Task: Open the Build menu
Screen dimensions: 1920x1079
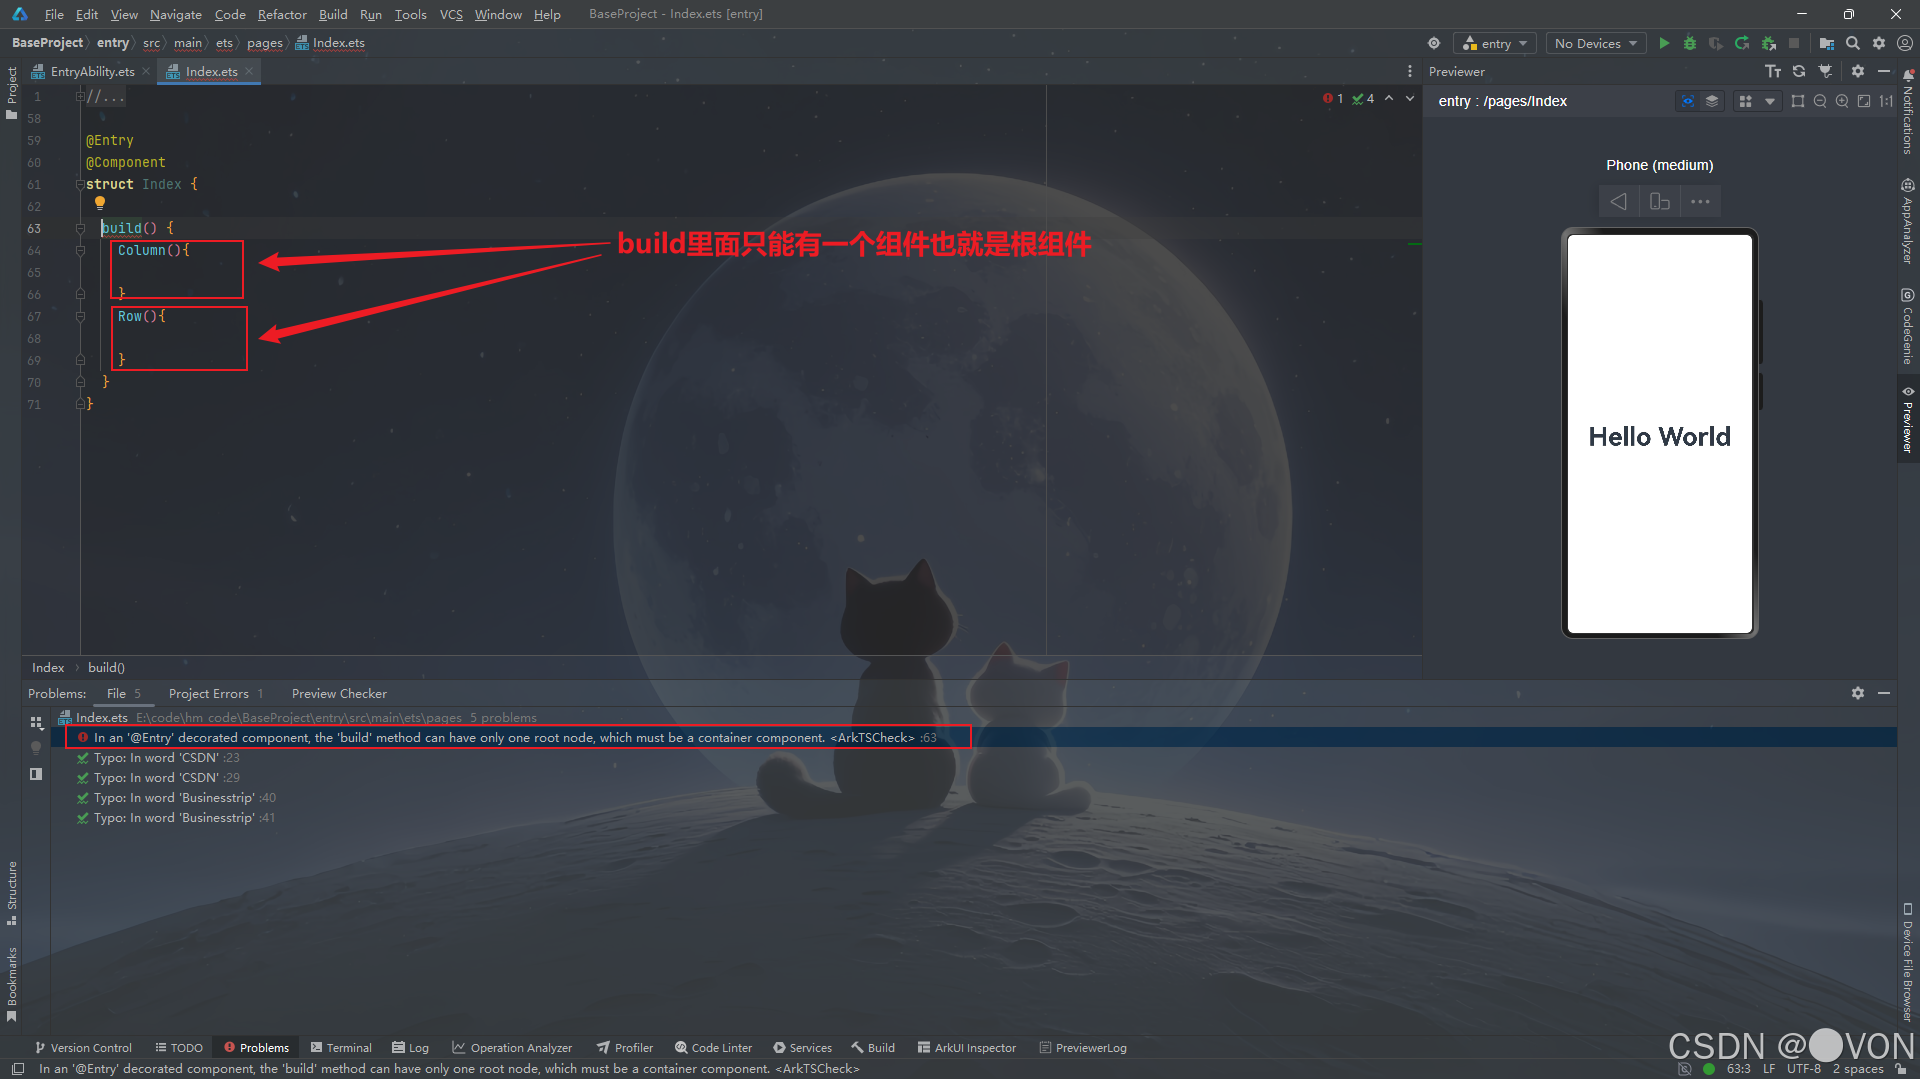Action: (333, 14)
